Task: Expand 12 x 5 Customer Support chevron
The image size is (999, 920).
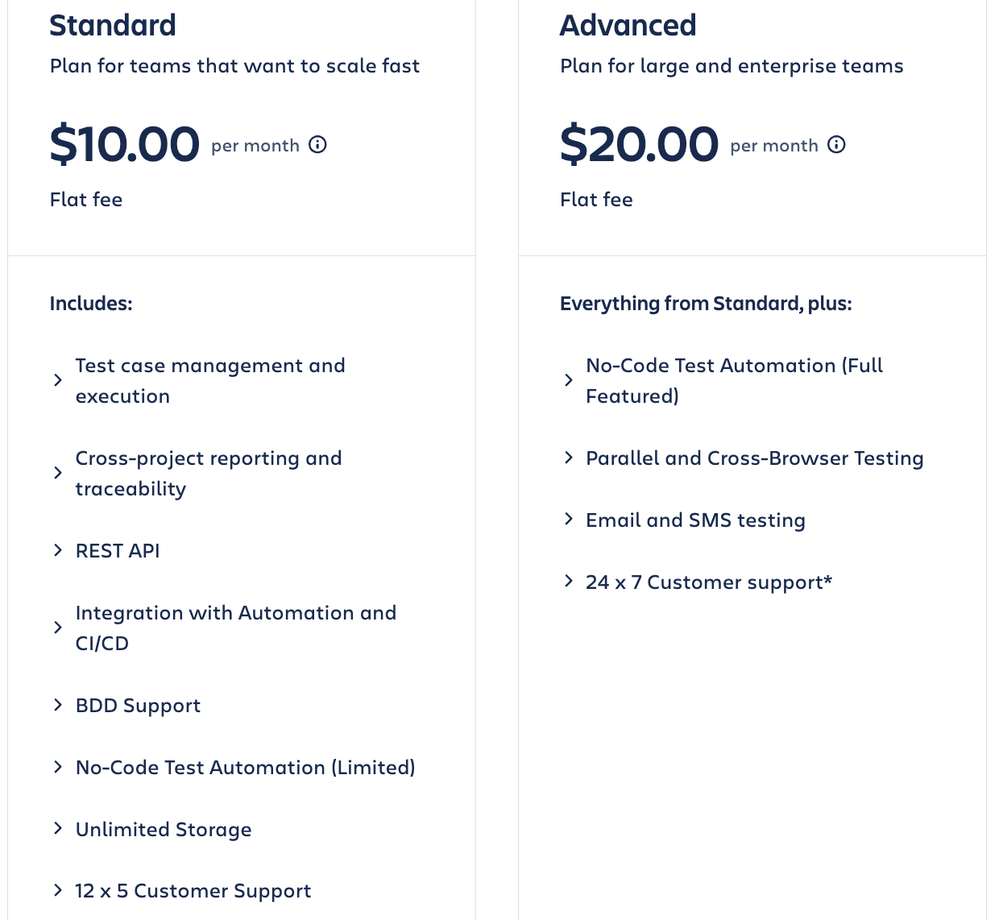Action: click(x=58, y=891)
